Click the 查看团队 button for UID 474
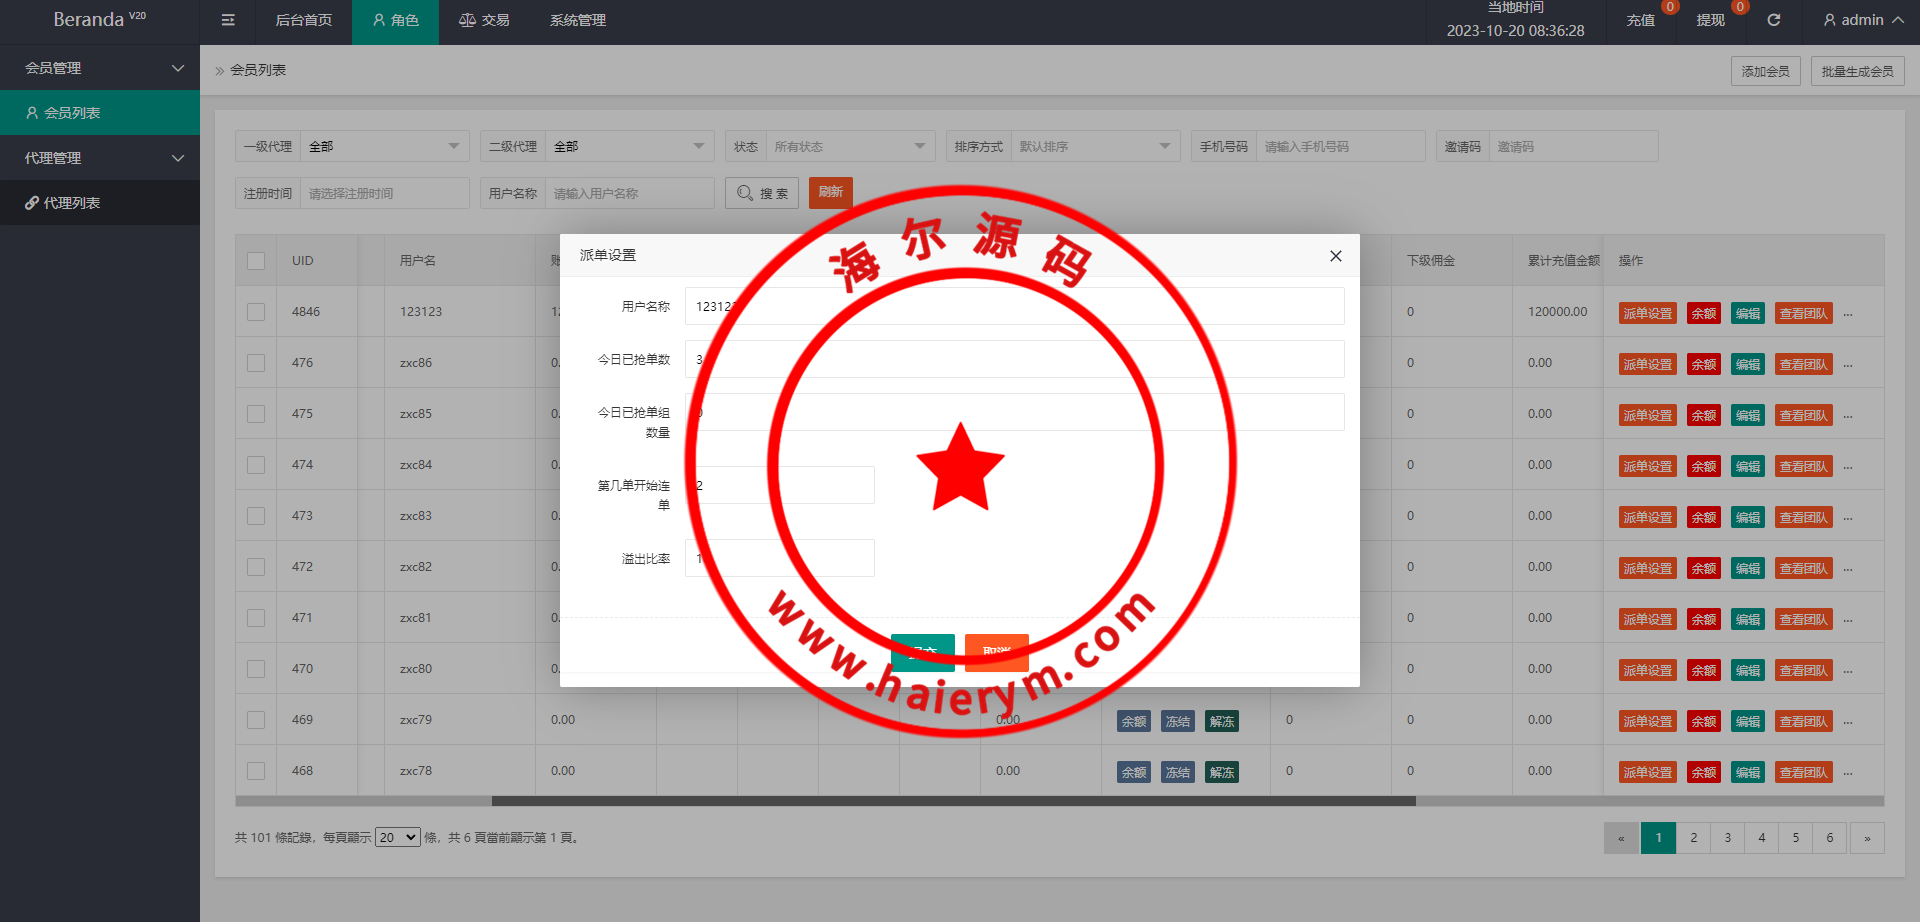Screen dimensions: 1920x922 point(1804,466)
